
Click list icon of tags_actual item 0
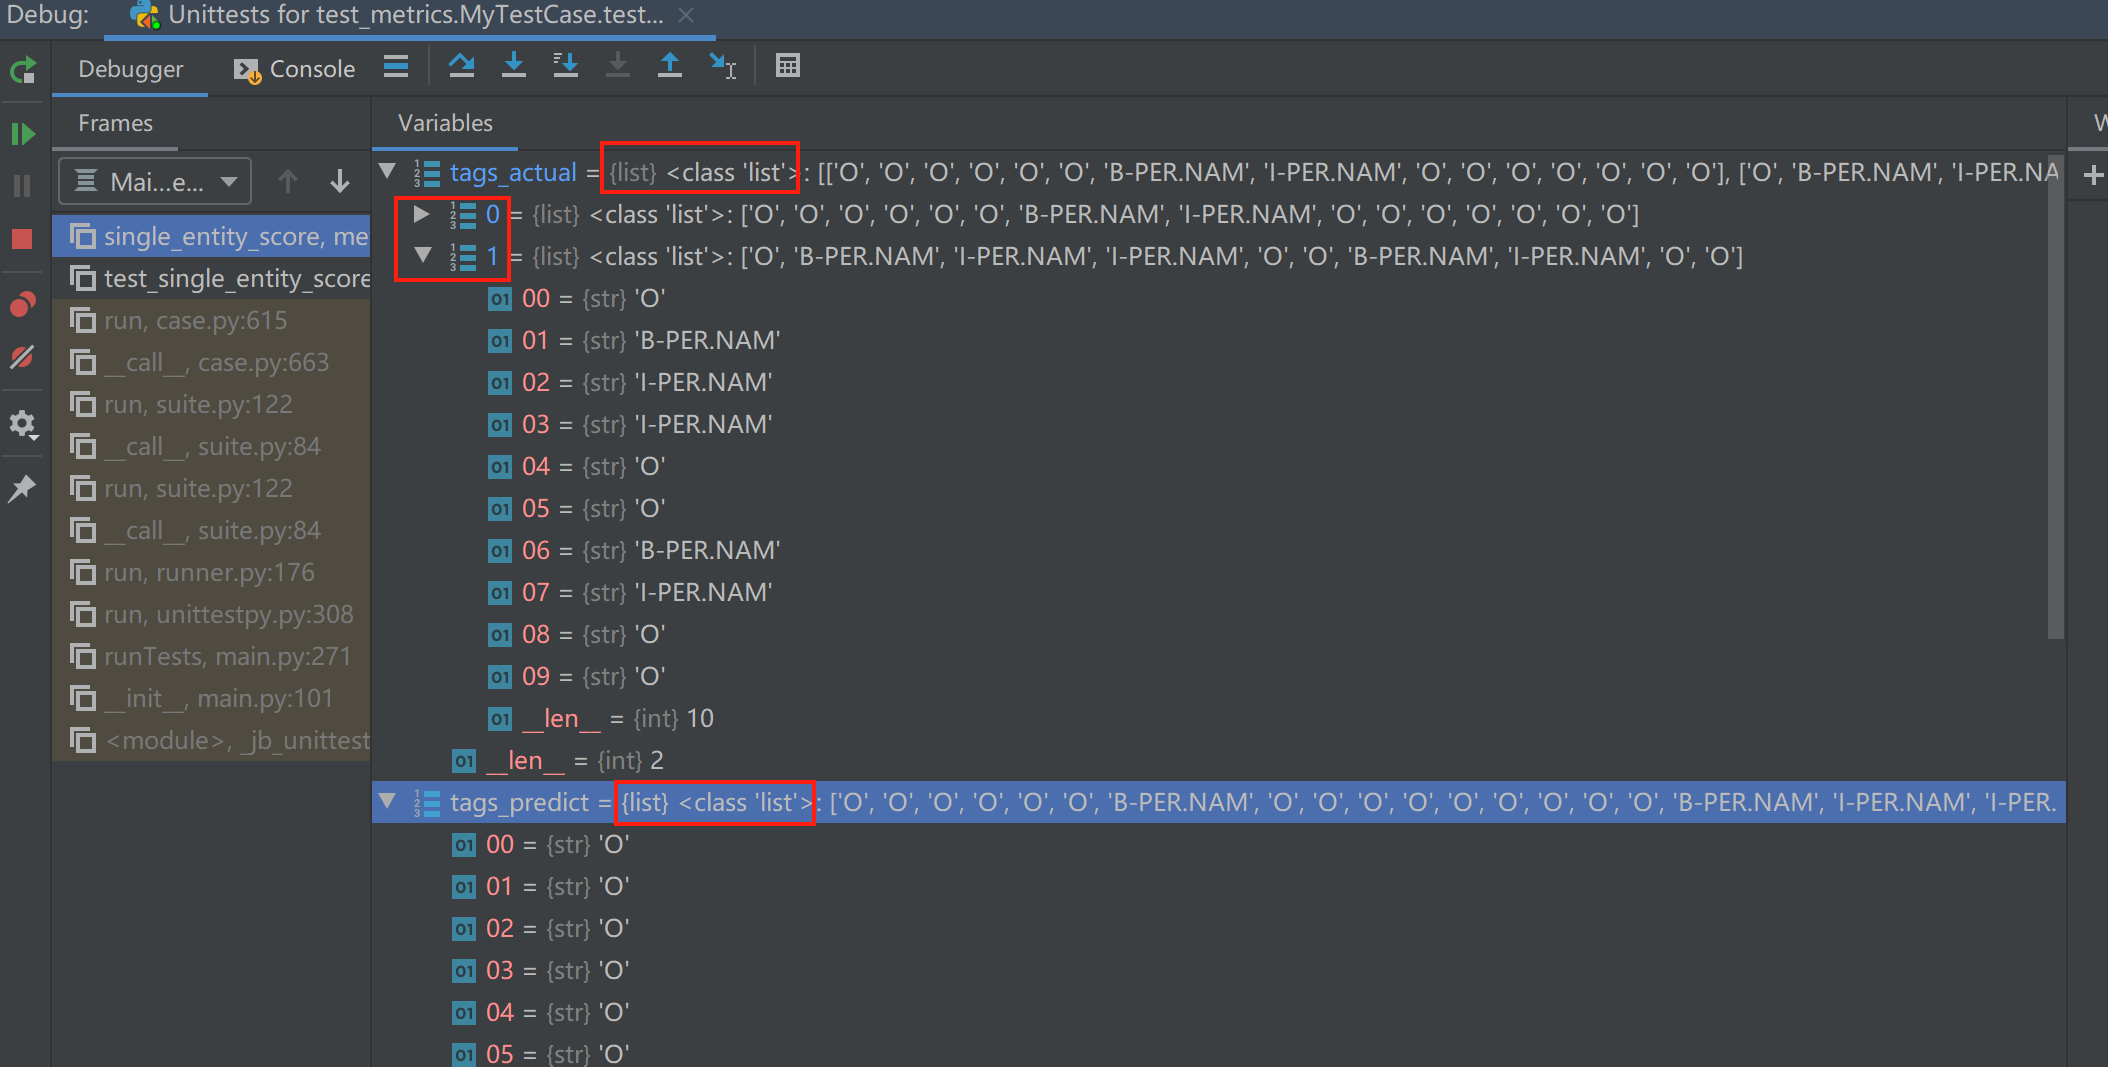[x=462, y=215]
